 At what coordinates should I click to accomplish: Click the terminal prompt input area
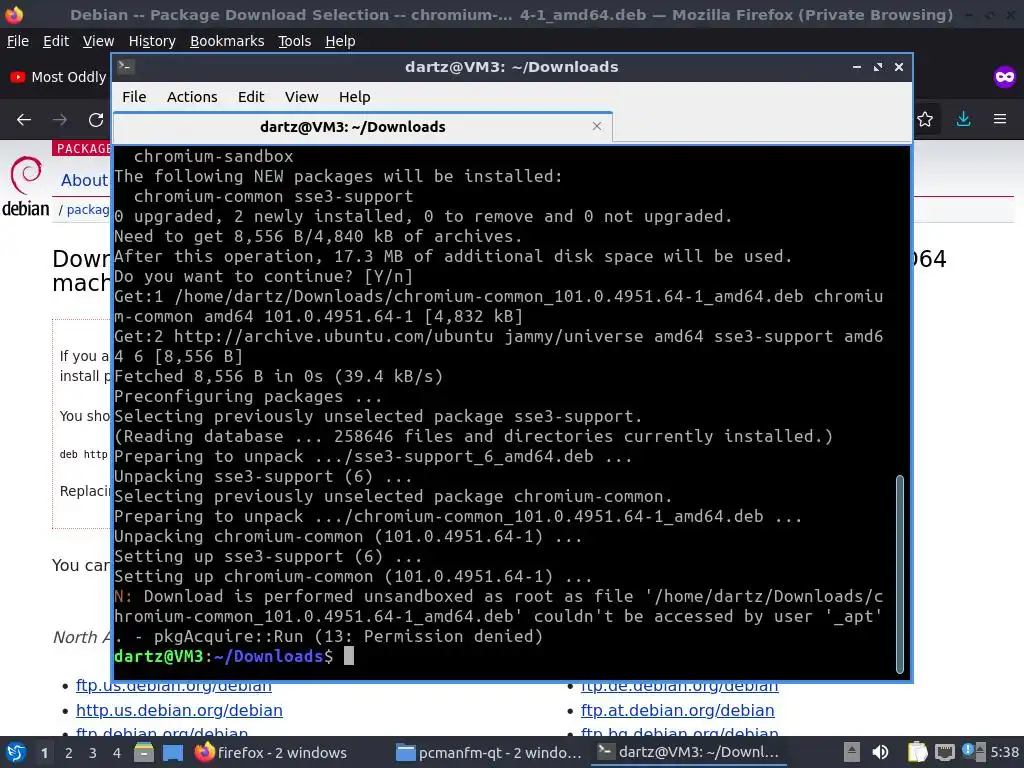pos(349,656)
